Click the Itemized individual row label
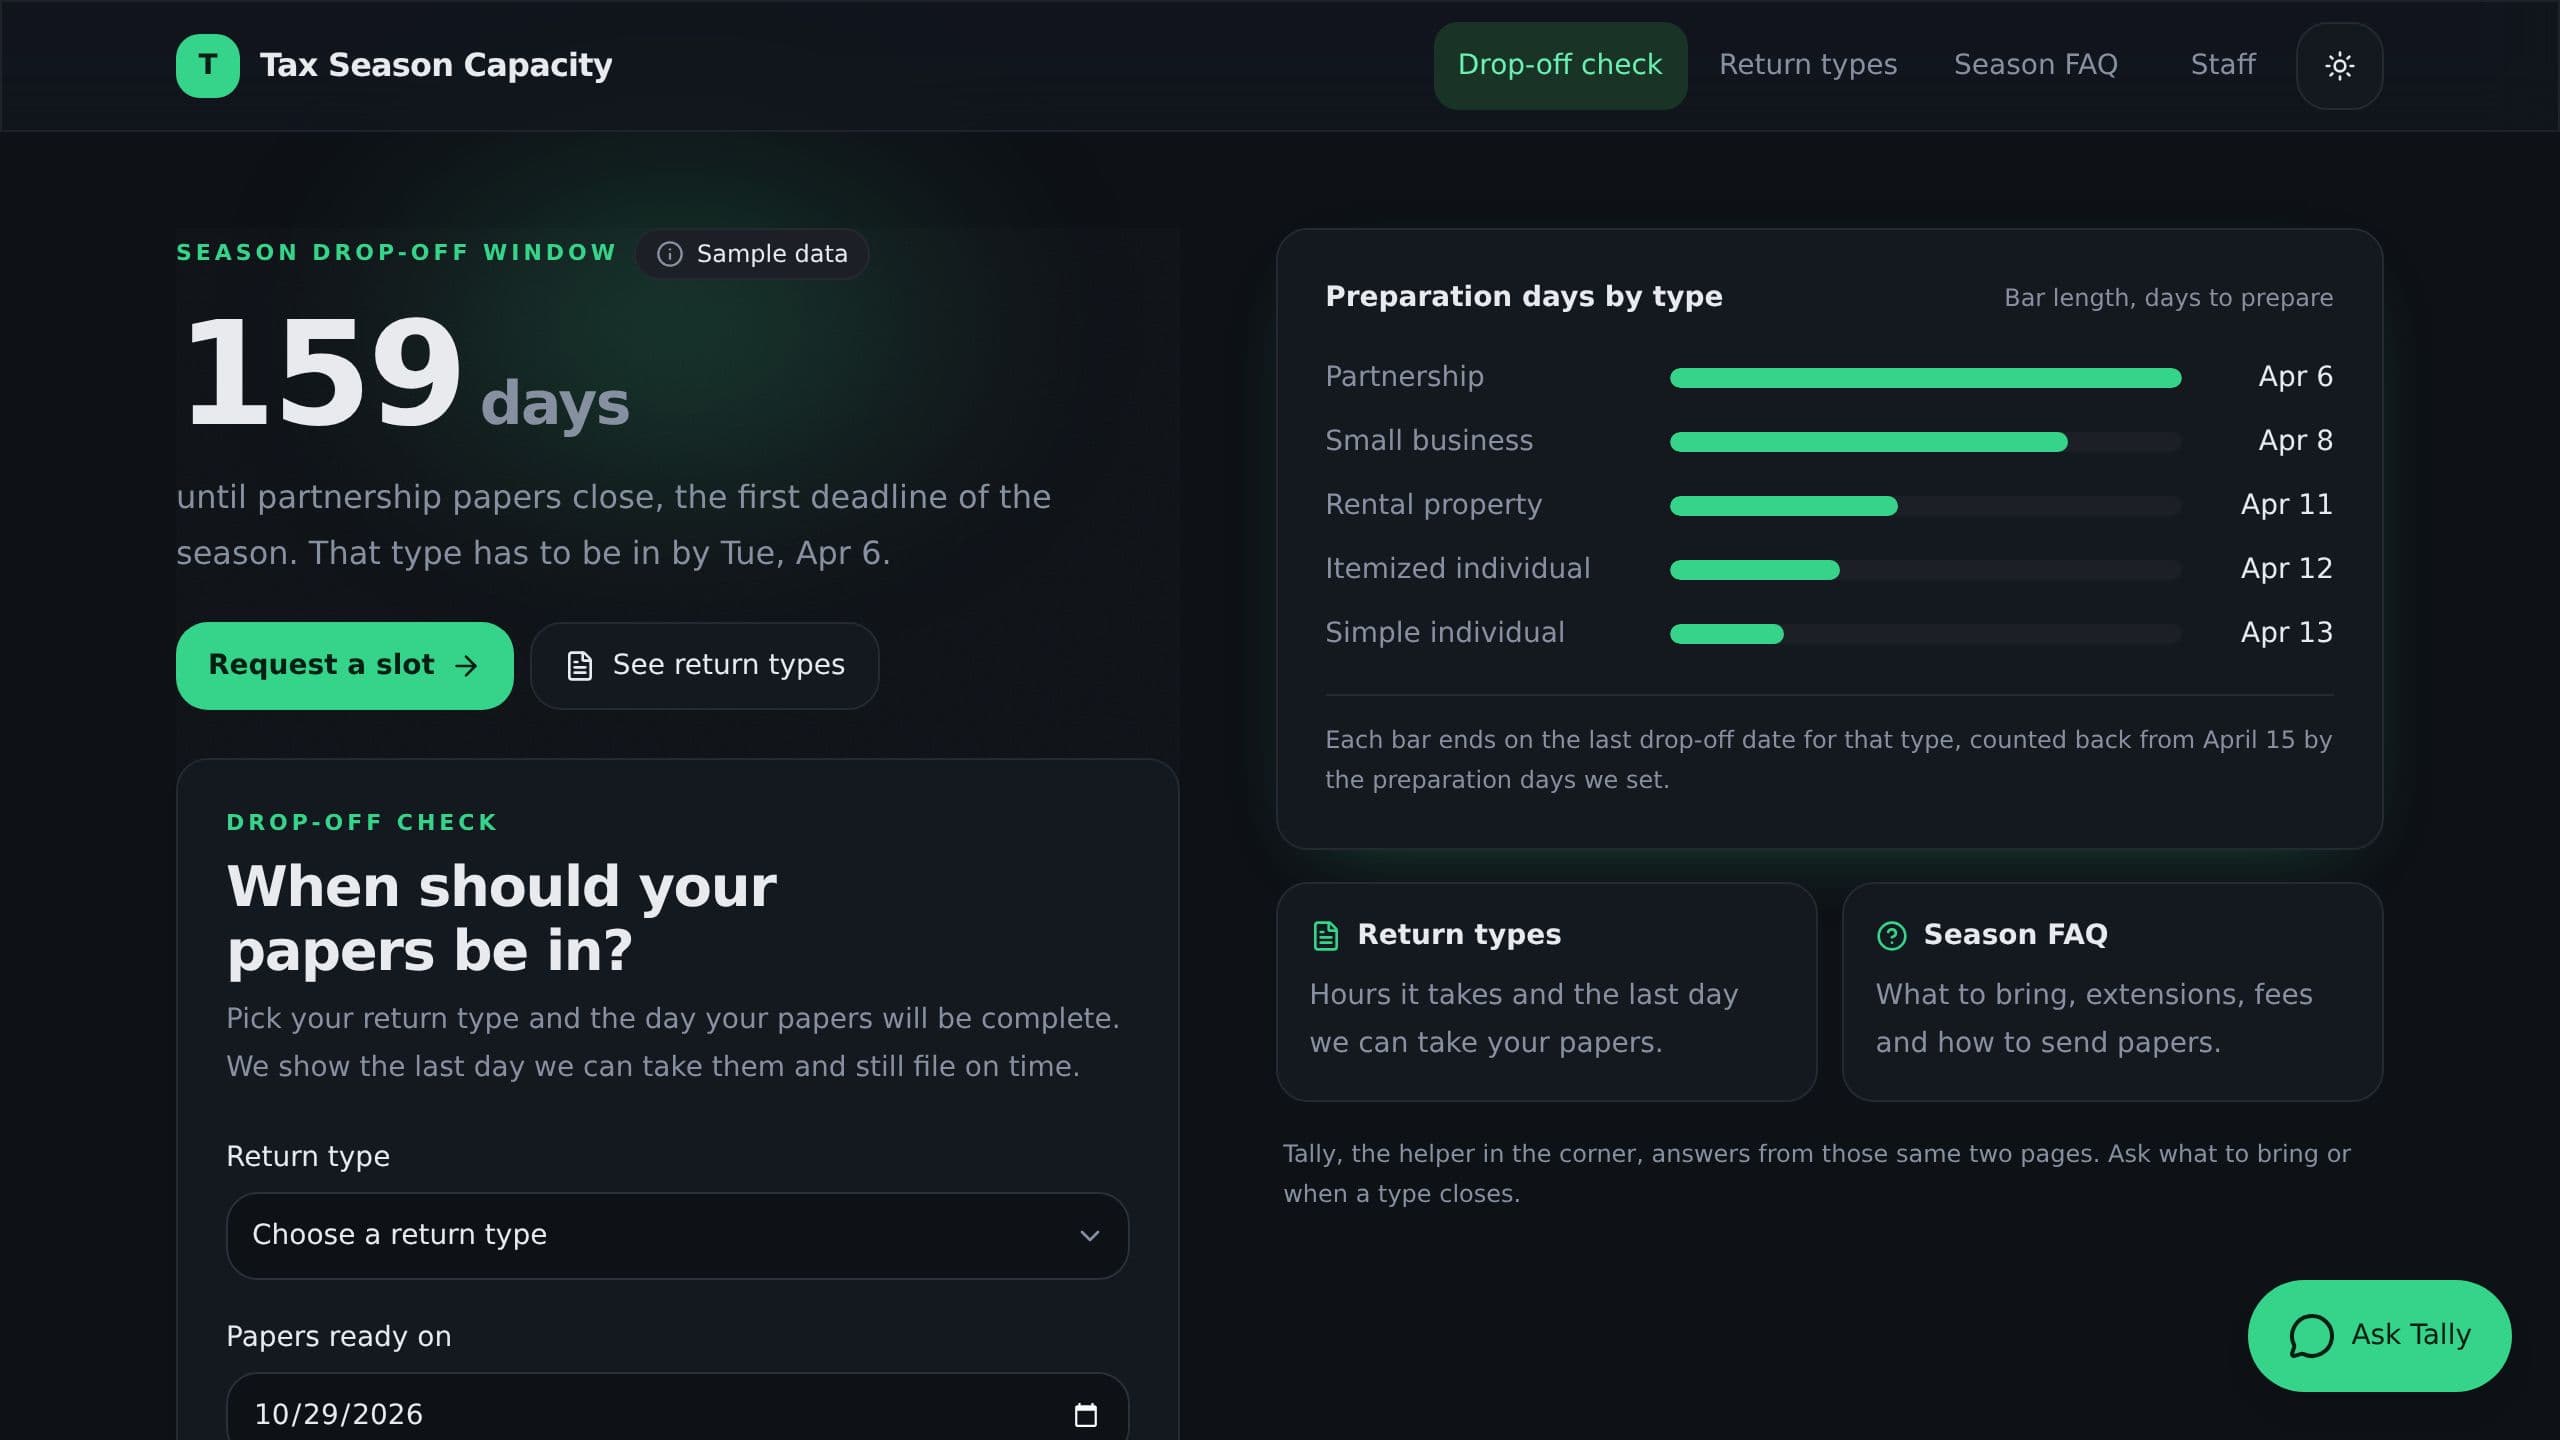2560x1440 pixels. click(x=1457, y=569)
